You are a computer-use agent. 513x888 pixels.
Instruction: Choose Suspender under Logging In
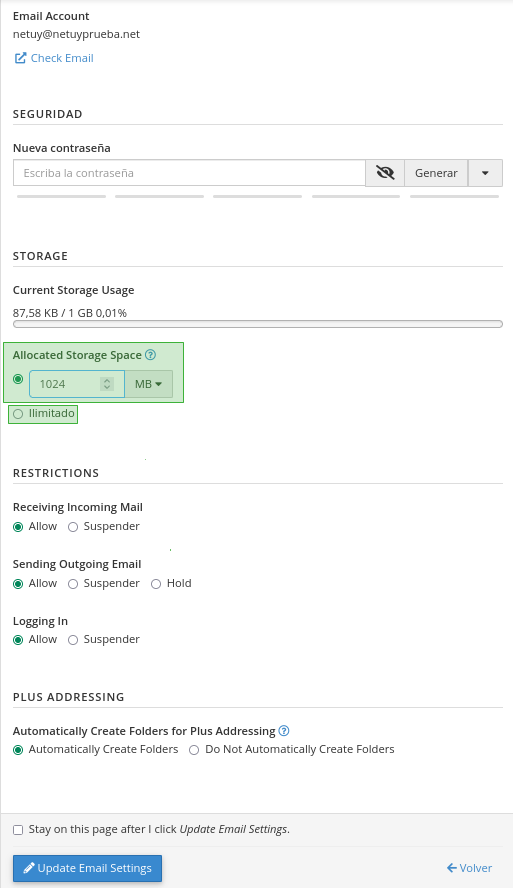click(73, 640)
